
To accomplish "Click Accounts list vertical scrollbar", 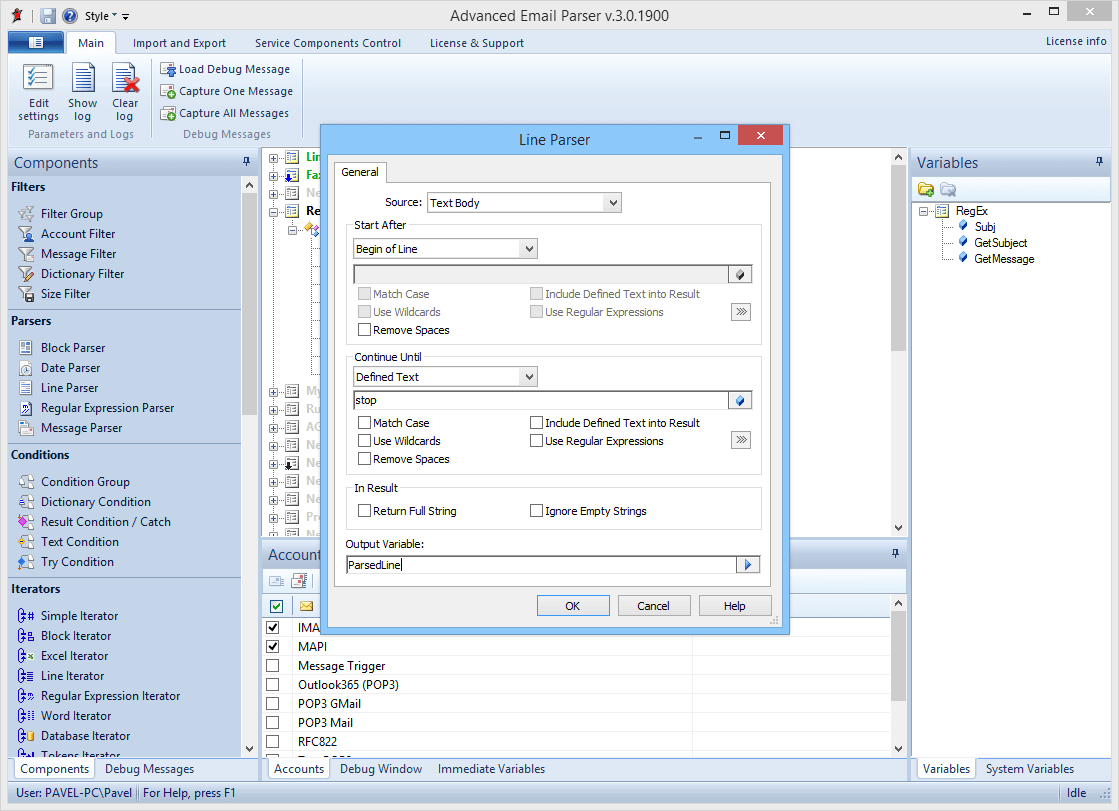I will pyautogui.click(x=898, y=675).
